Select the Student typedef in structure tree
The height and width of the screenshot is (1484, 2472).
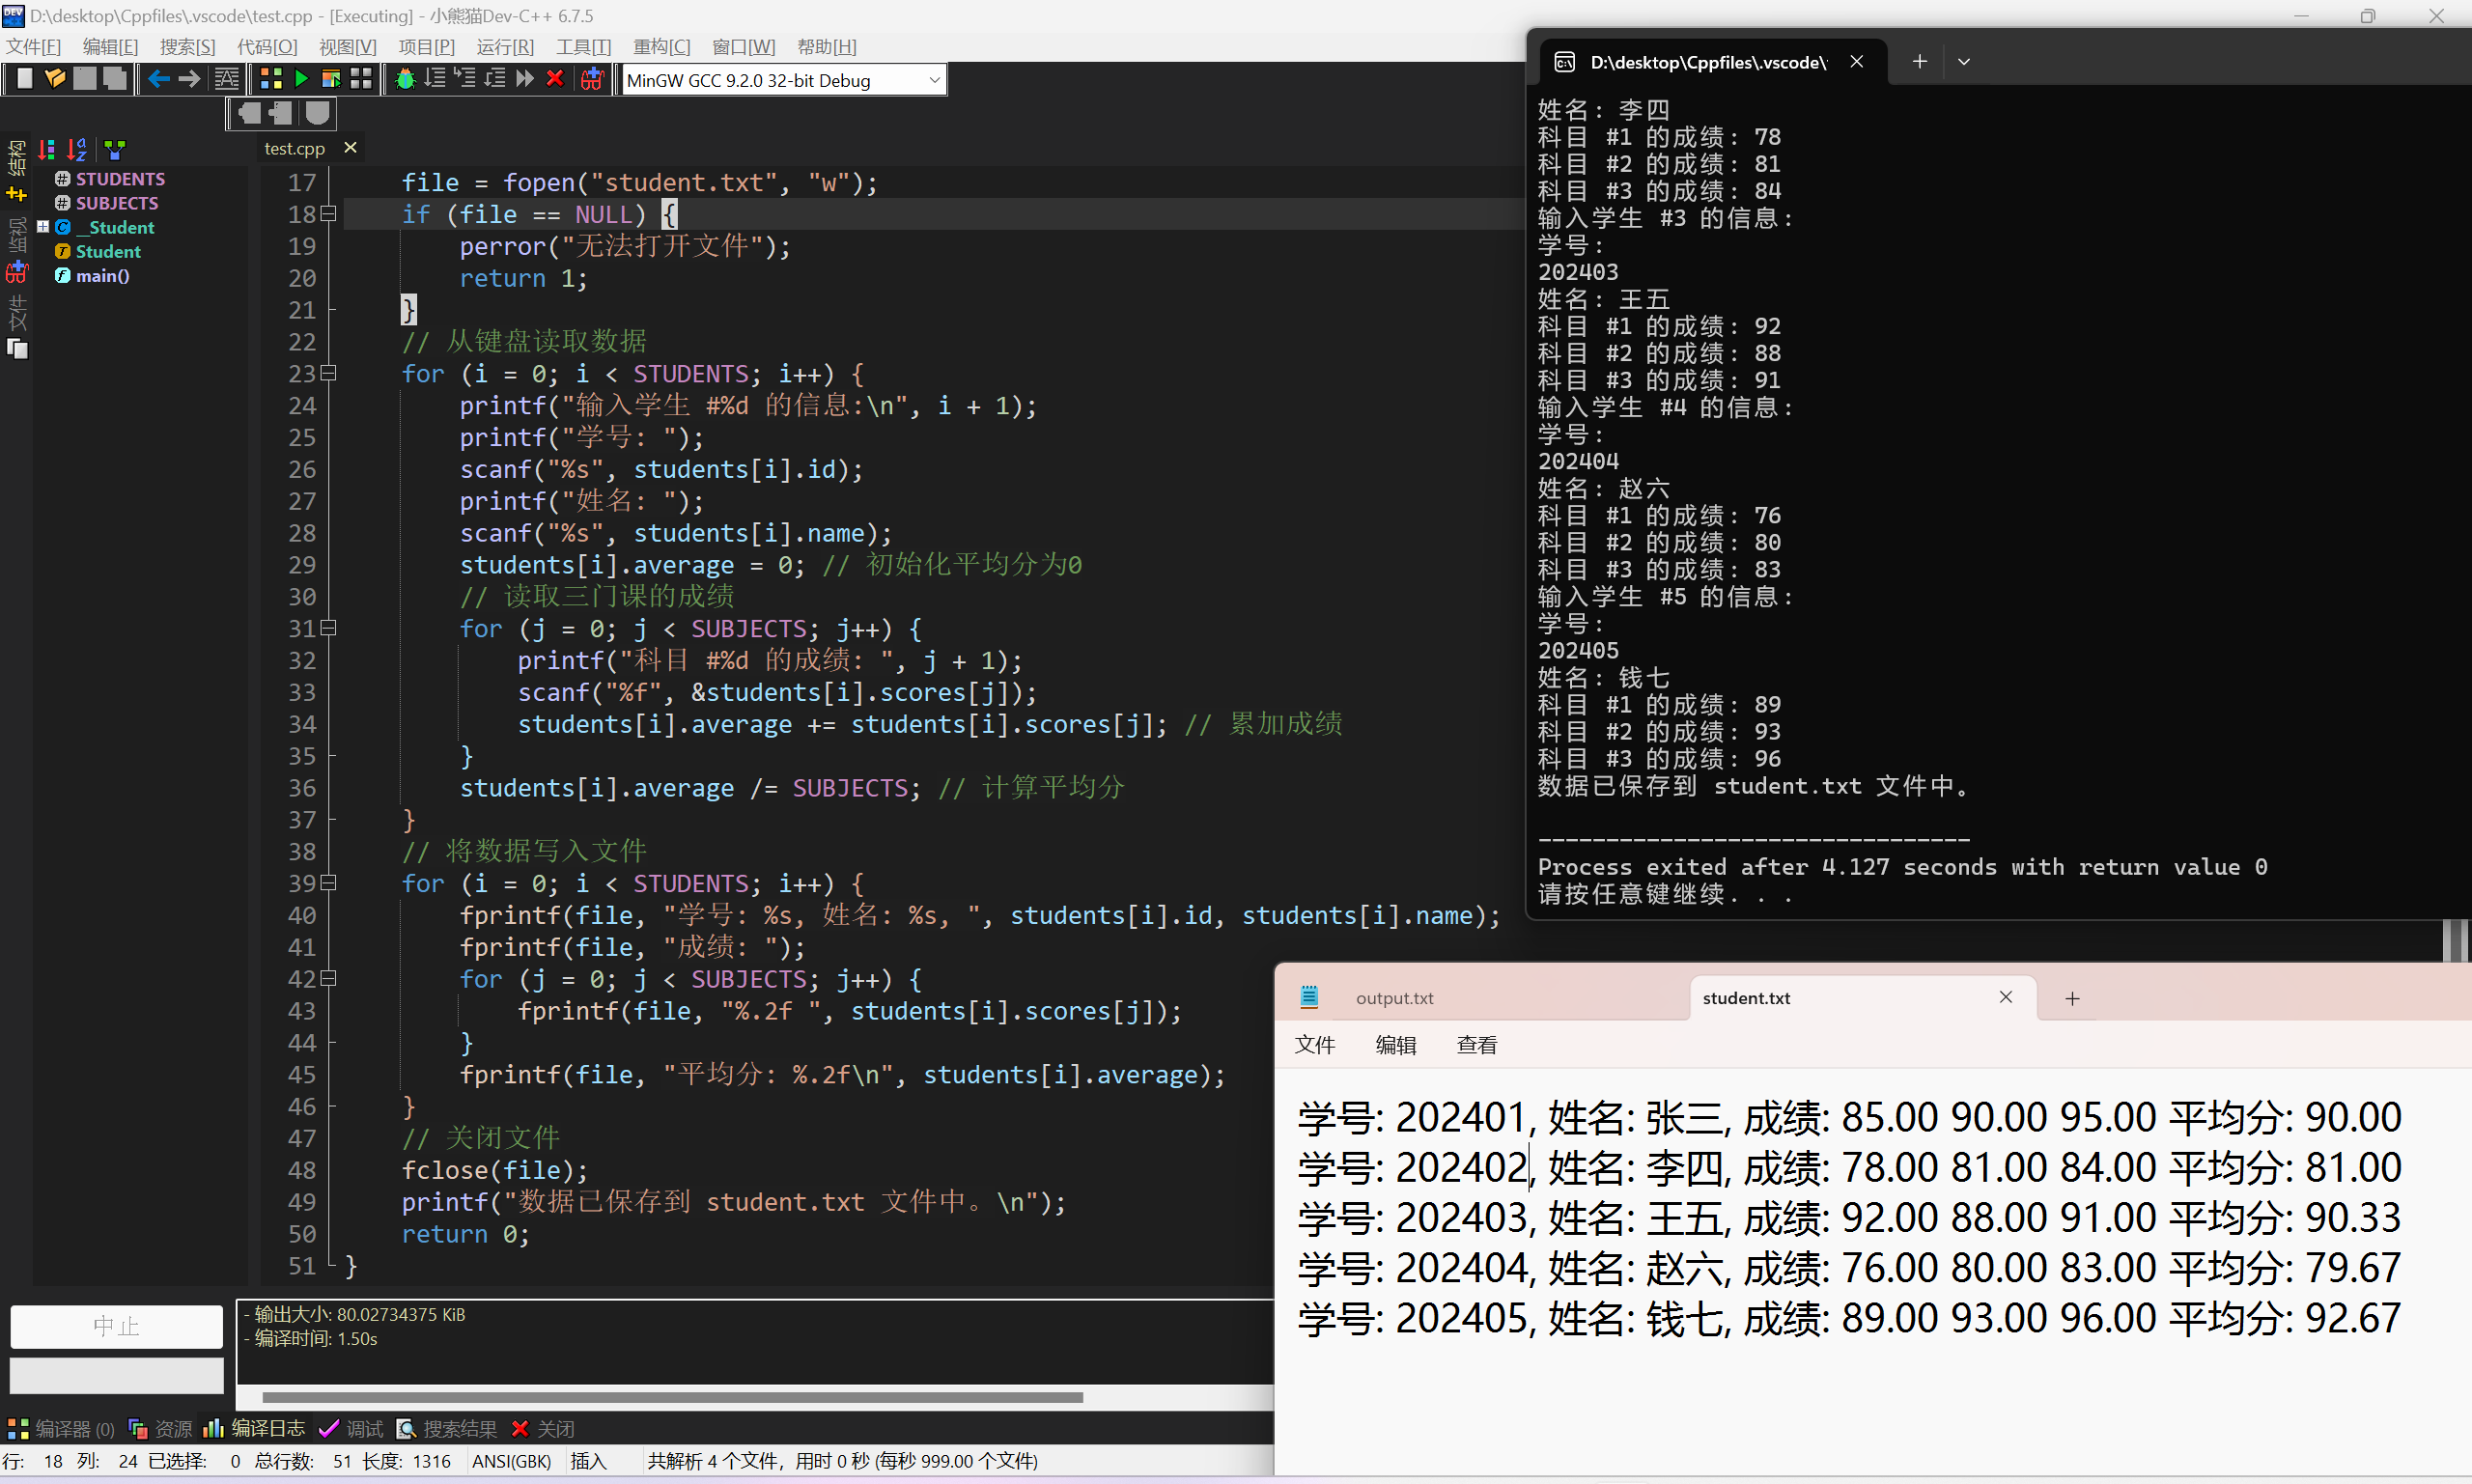(108, 252)
